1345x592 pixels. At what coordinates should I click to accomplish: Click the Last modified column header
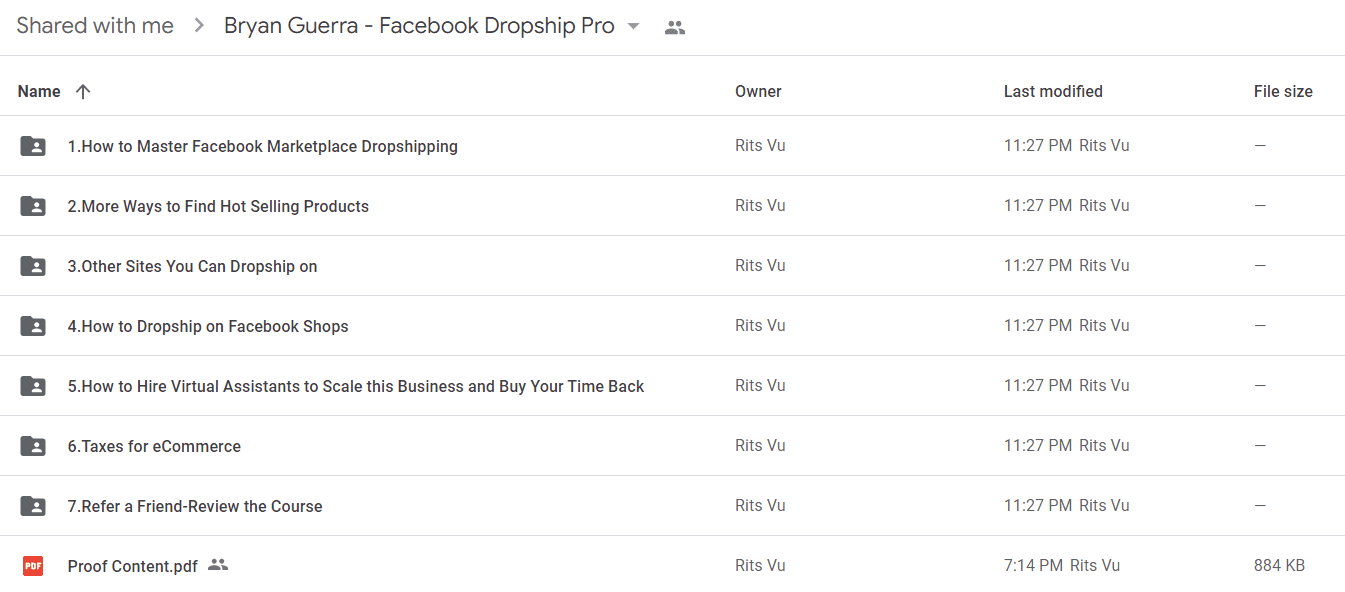(1053, 91)
